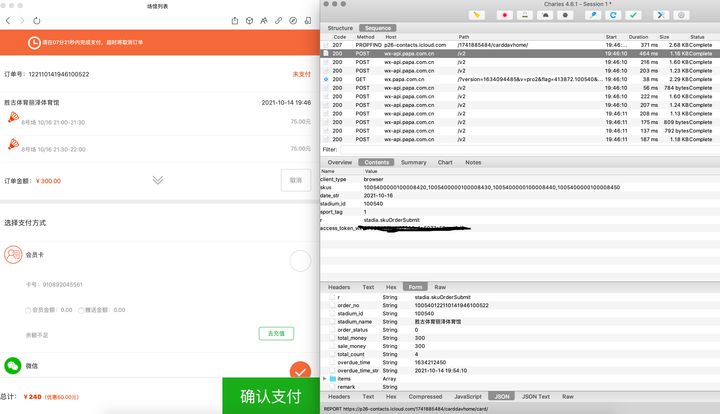This screenshot has width=720, height=414.
Task: Open the response JSON tab
Action: point(501,397)
